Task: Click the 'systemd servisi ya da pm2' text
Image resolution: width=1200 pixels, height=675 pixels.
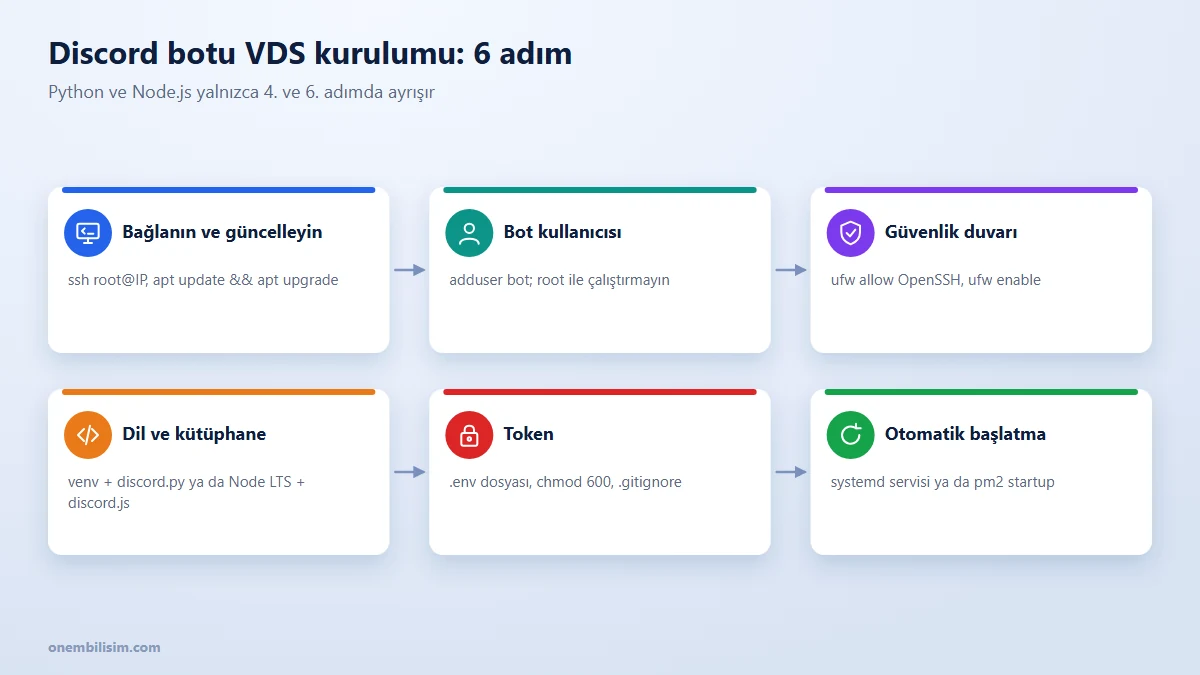Action: tap(942, 482)
